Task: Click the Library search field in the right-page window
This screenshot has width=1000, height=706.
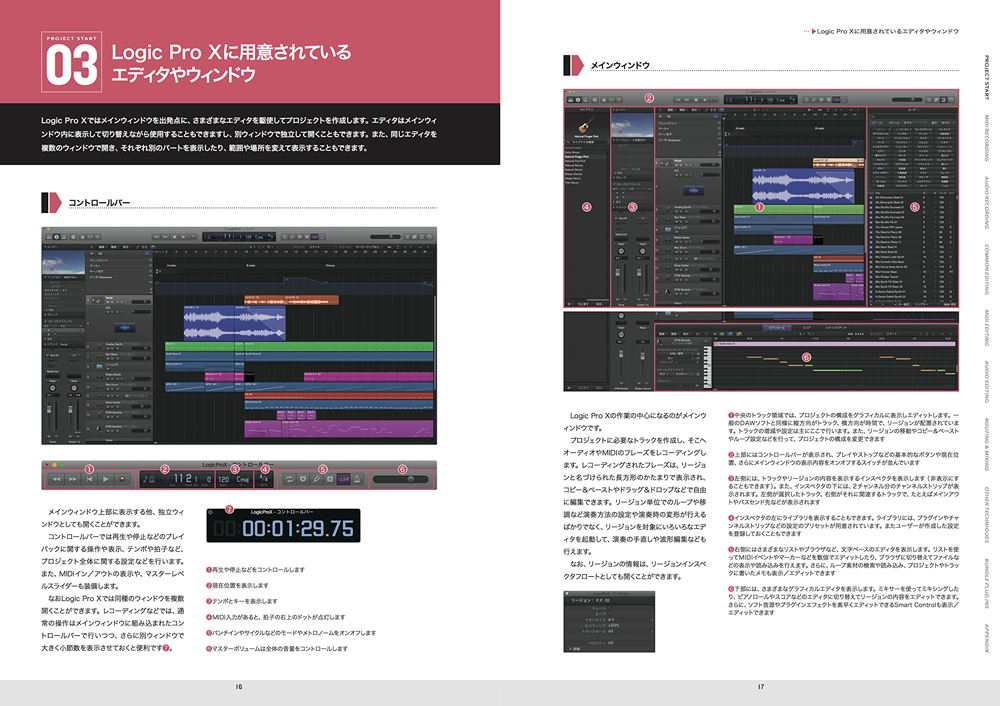Action: 587,142
